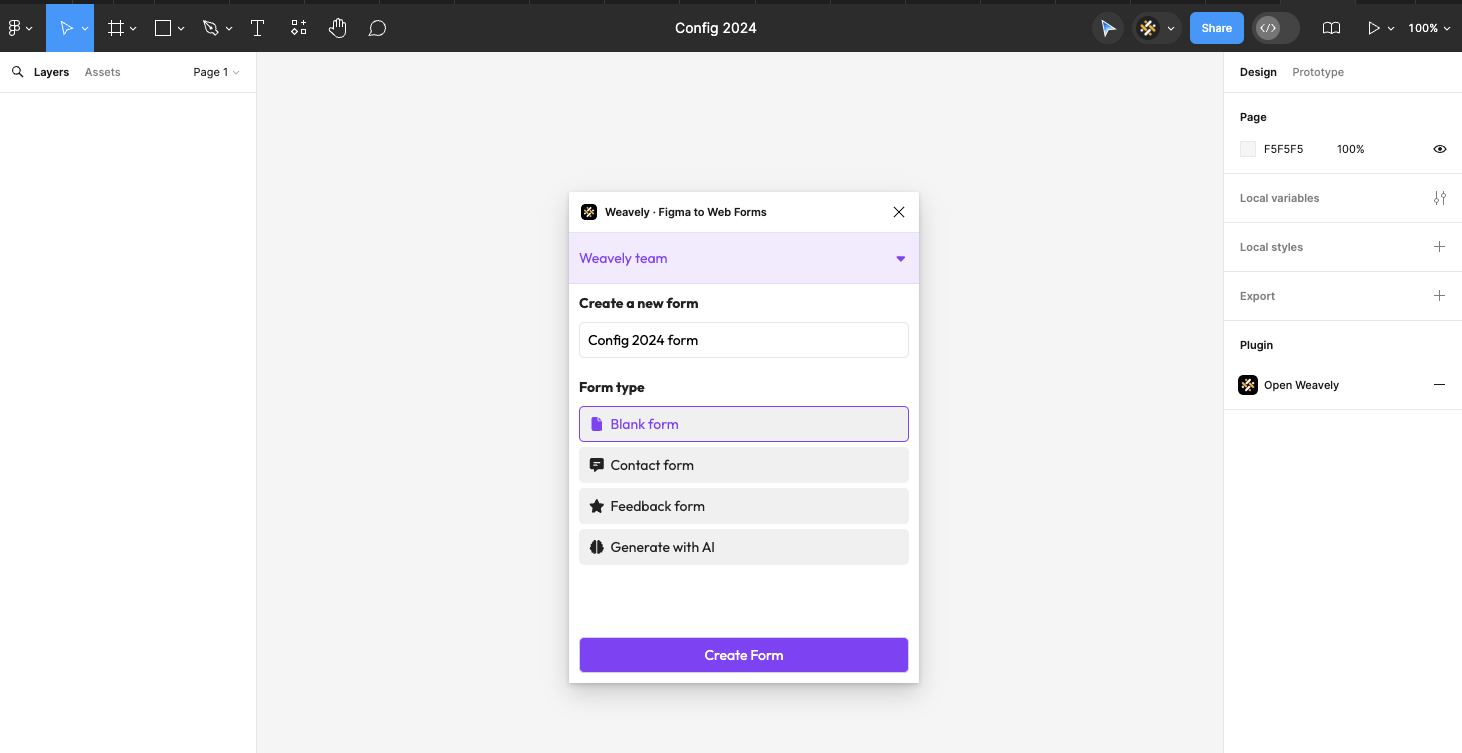Expand the avatar dropdown arrow

[x=1170, y=29]
